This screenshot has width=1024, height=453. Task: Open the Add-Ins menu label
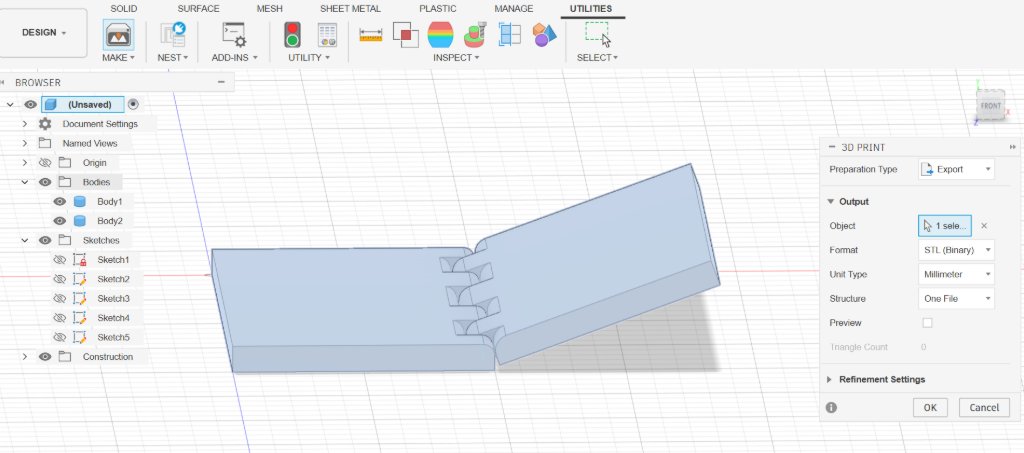point(234,57)
